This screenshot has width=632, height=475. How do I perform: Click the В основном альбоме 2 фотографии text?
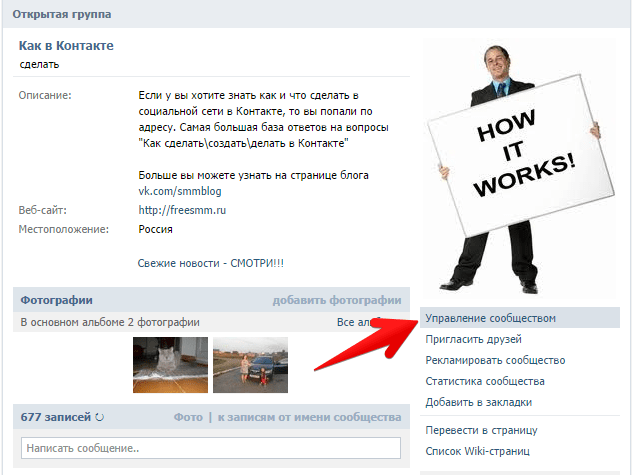pos(110,322)
